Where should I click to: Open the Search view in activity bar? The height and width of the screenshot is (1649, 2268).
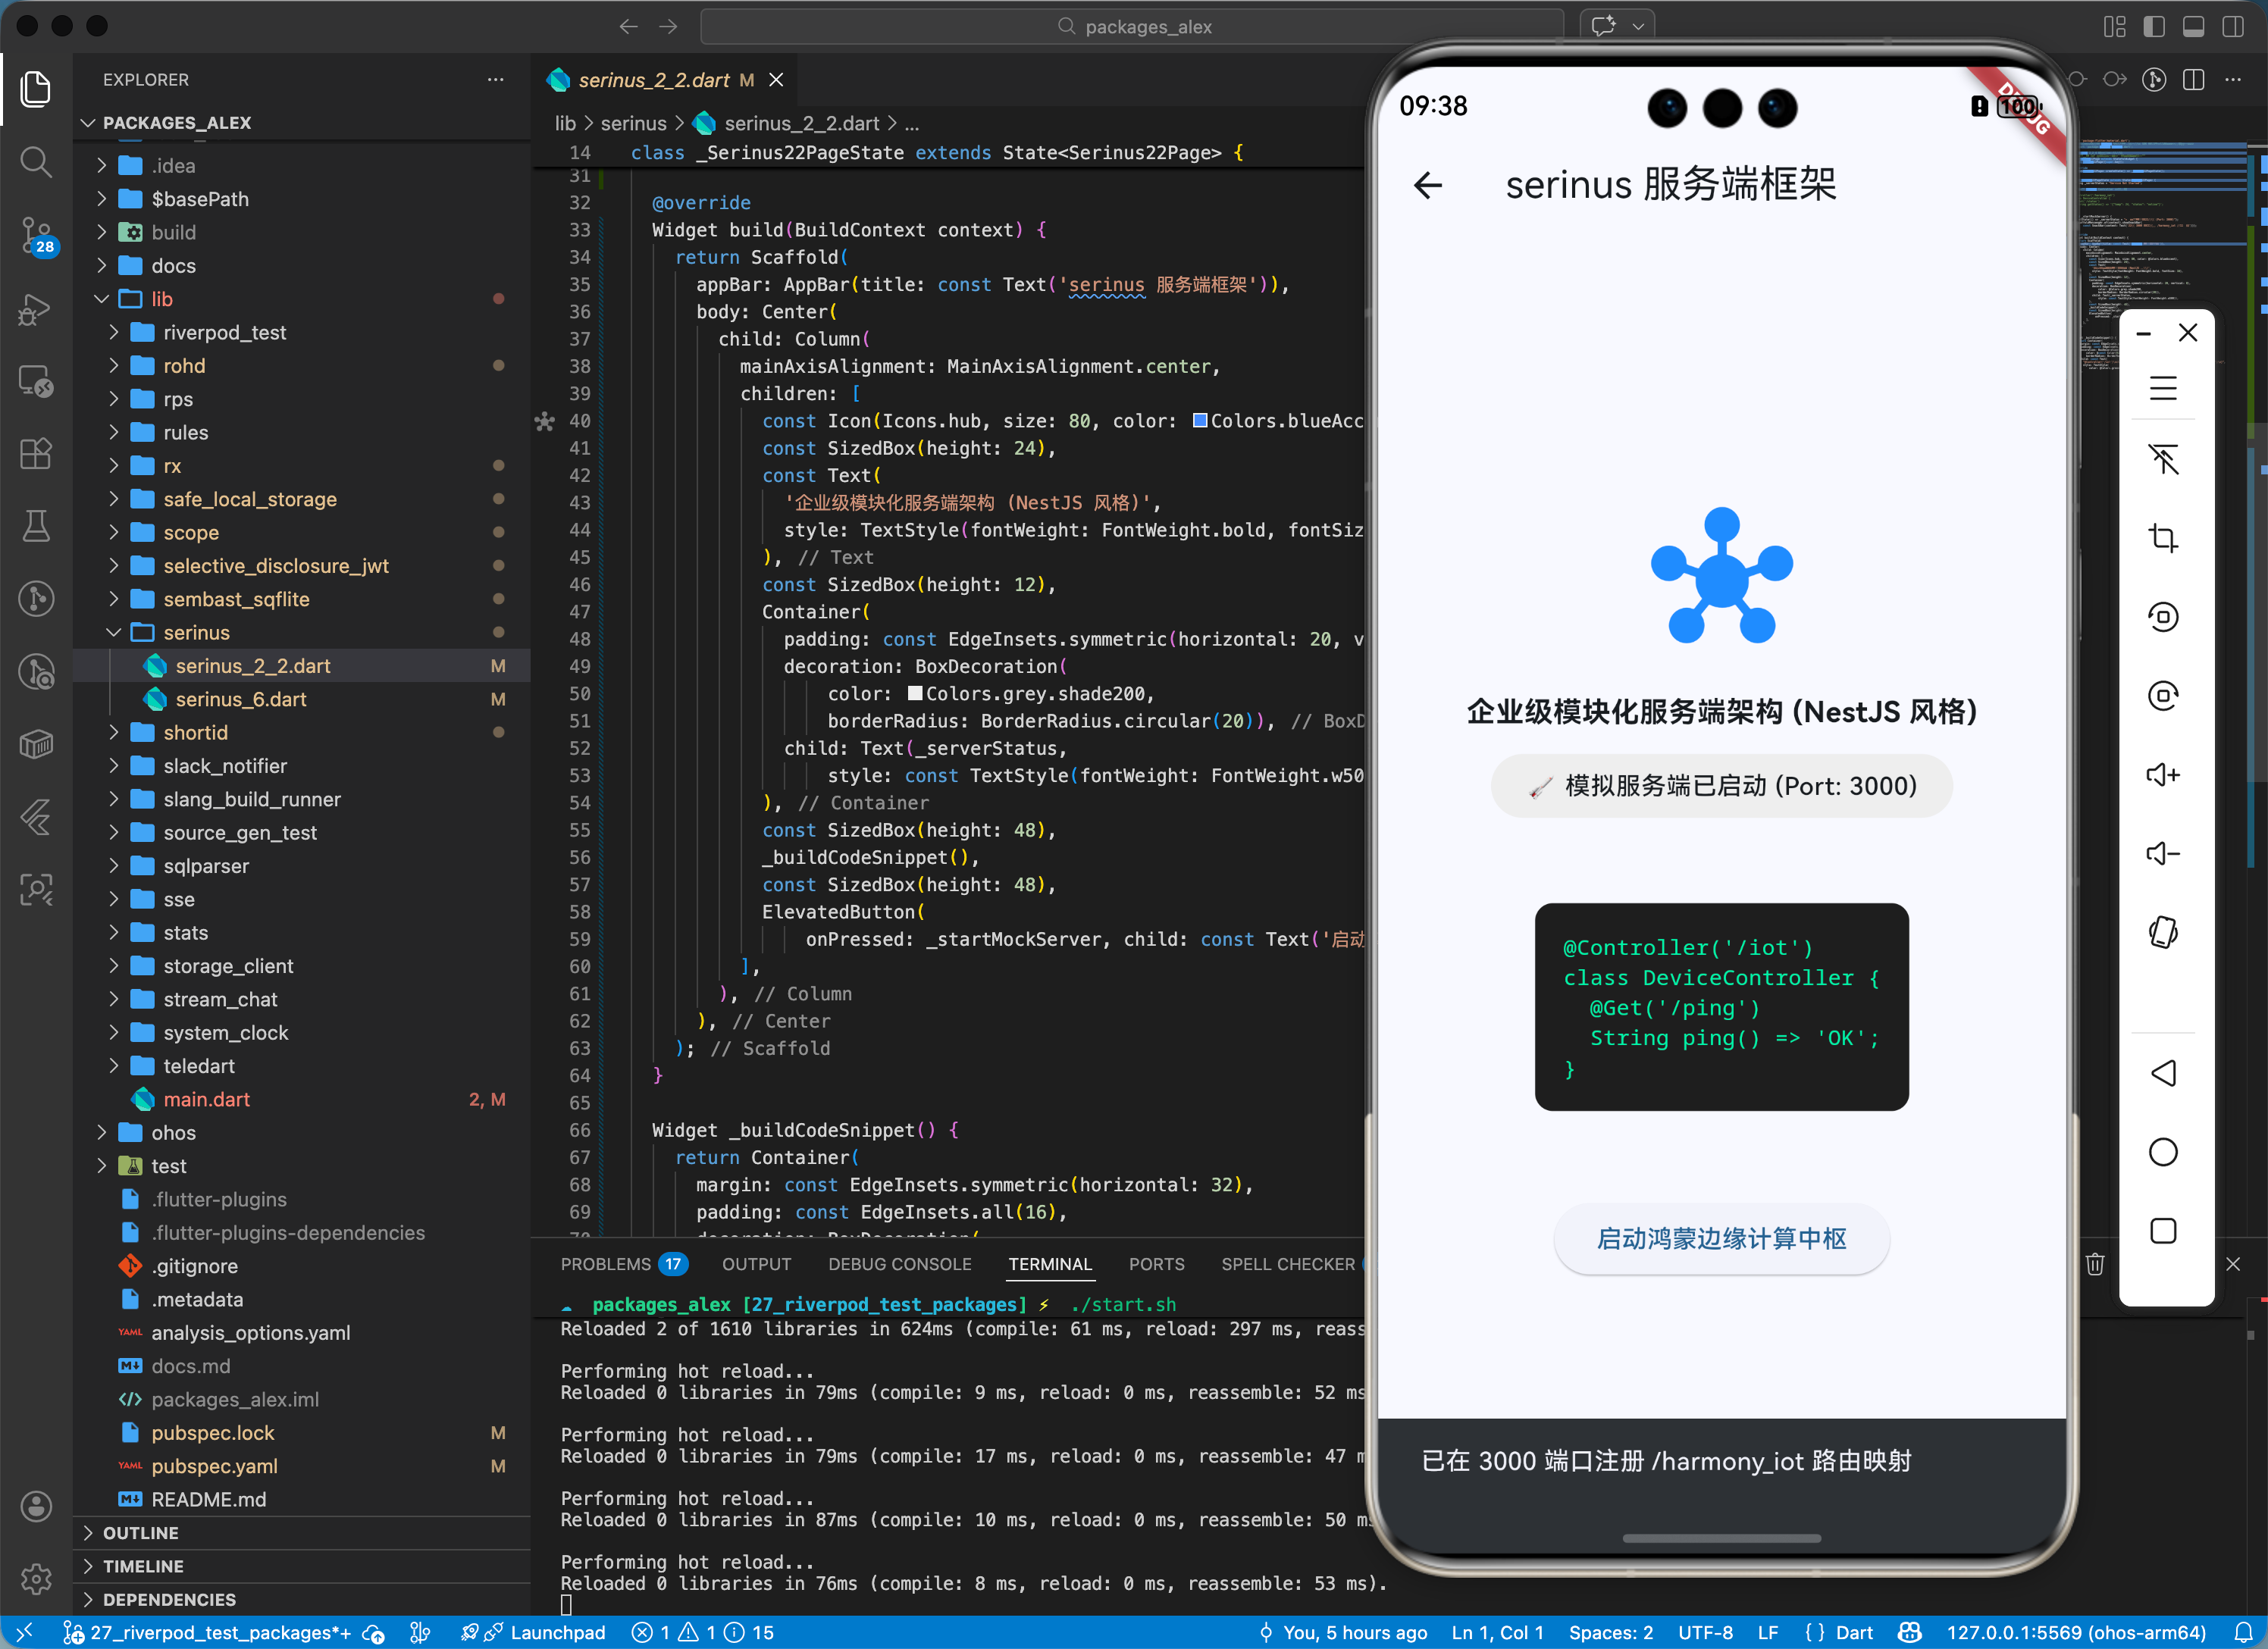36,162
